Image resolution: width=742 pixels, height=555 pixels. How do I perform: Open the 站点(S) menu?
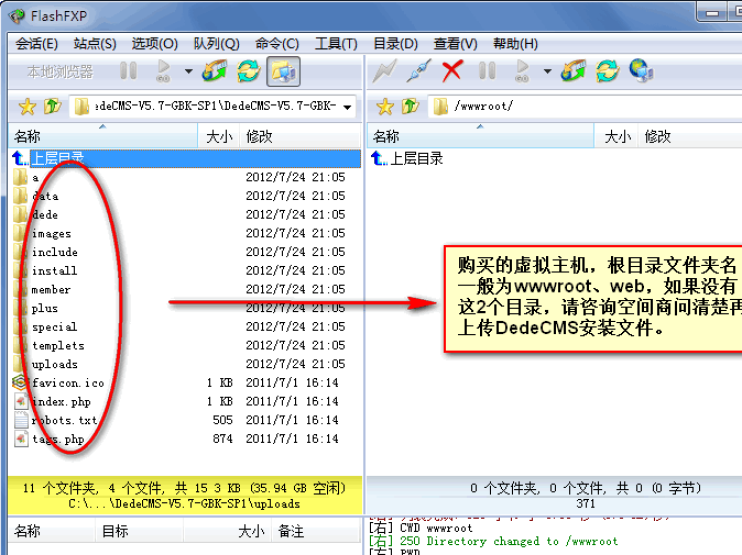pyautogui.click(x=95, y=43)
